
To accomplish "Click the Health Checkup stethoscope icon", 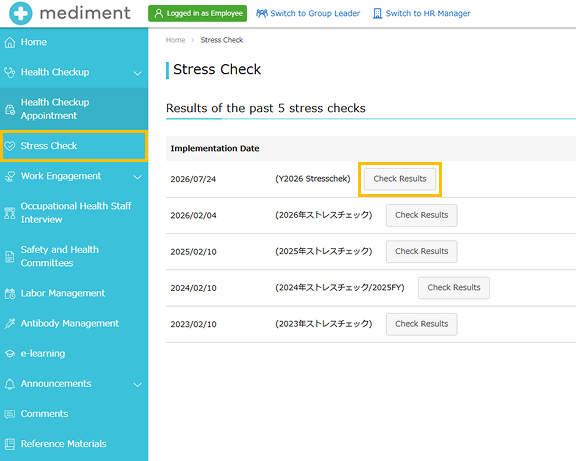I will 10,72.
